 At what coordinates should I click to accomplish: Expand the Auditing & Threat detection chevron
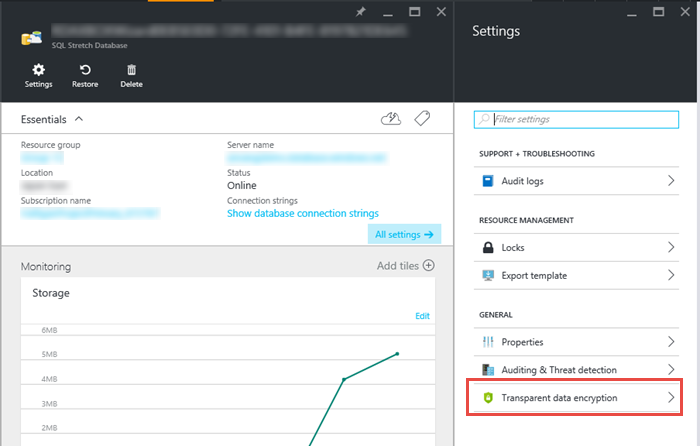tap(671, 370)
